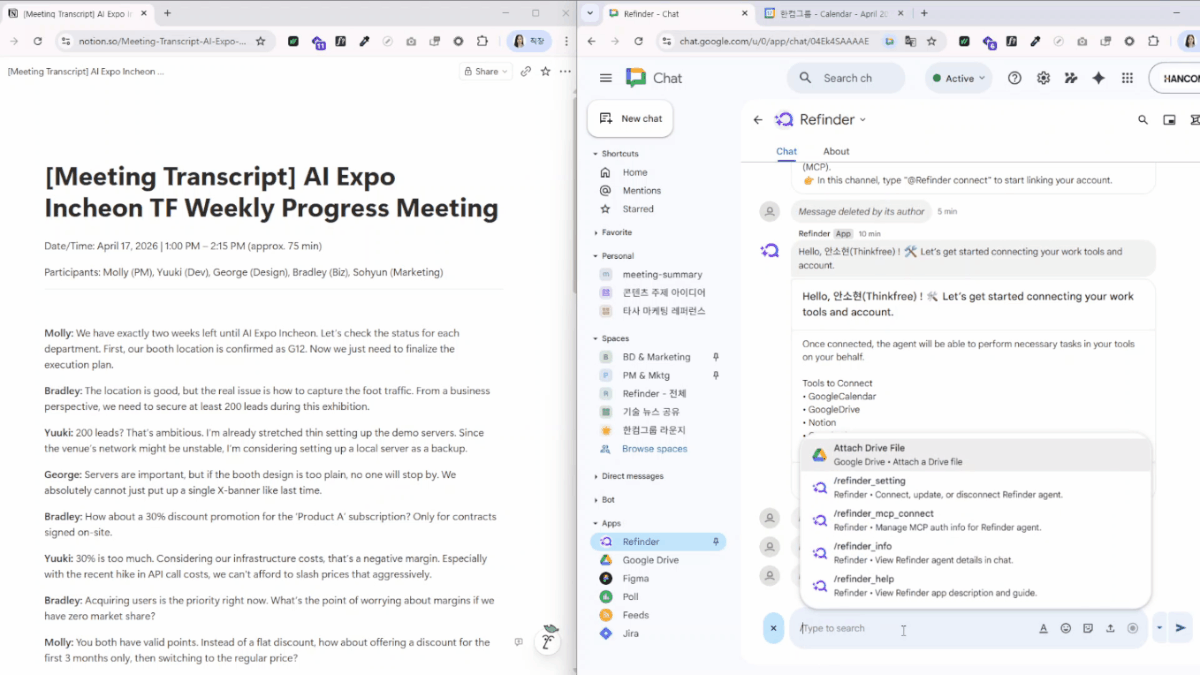Open the emoji picker in the message bar

[1066, 628]
